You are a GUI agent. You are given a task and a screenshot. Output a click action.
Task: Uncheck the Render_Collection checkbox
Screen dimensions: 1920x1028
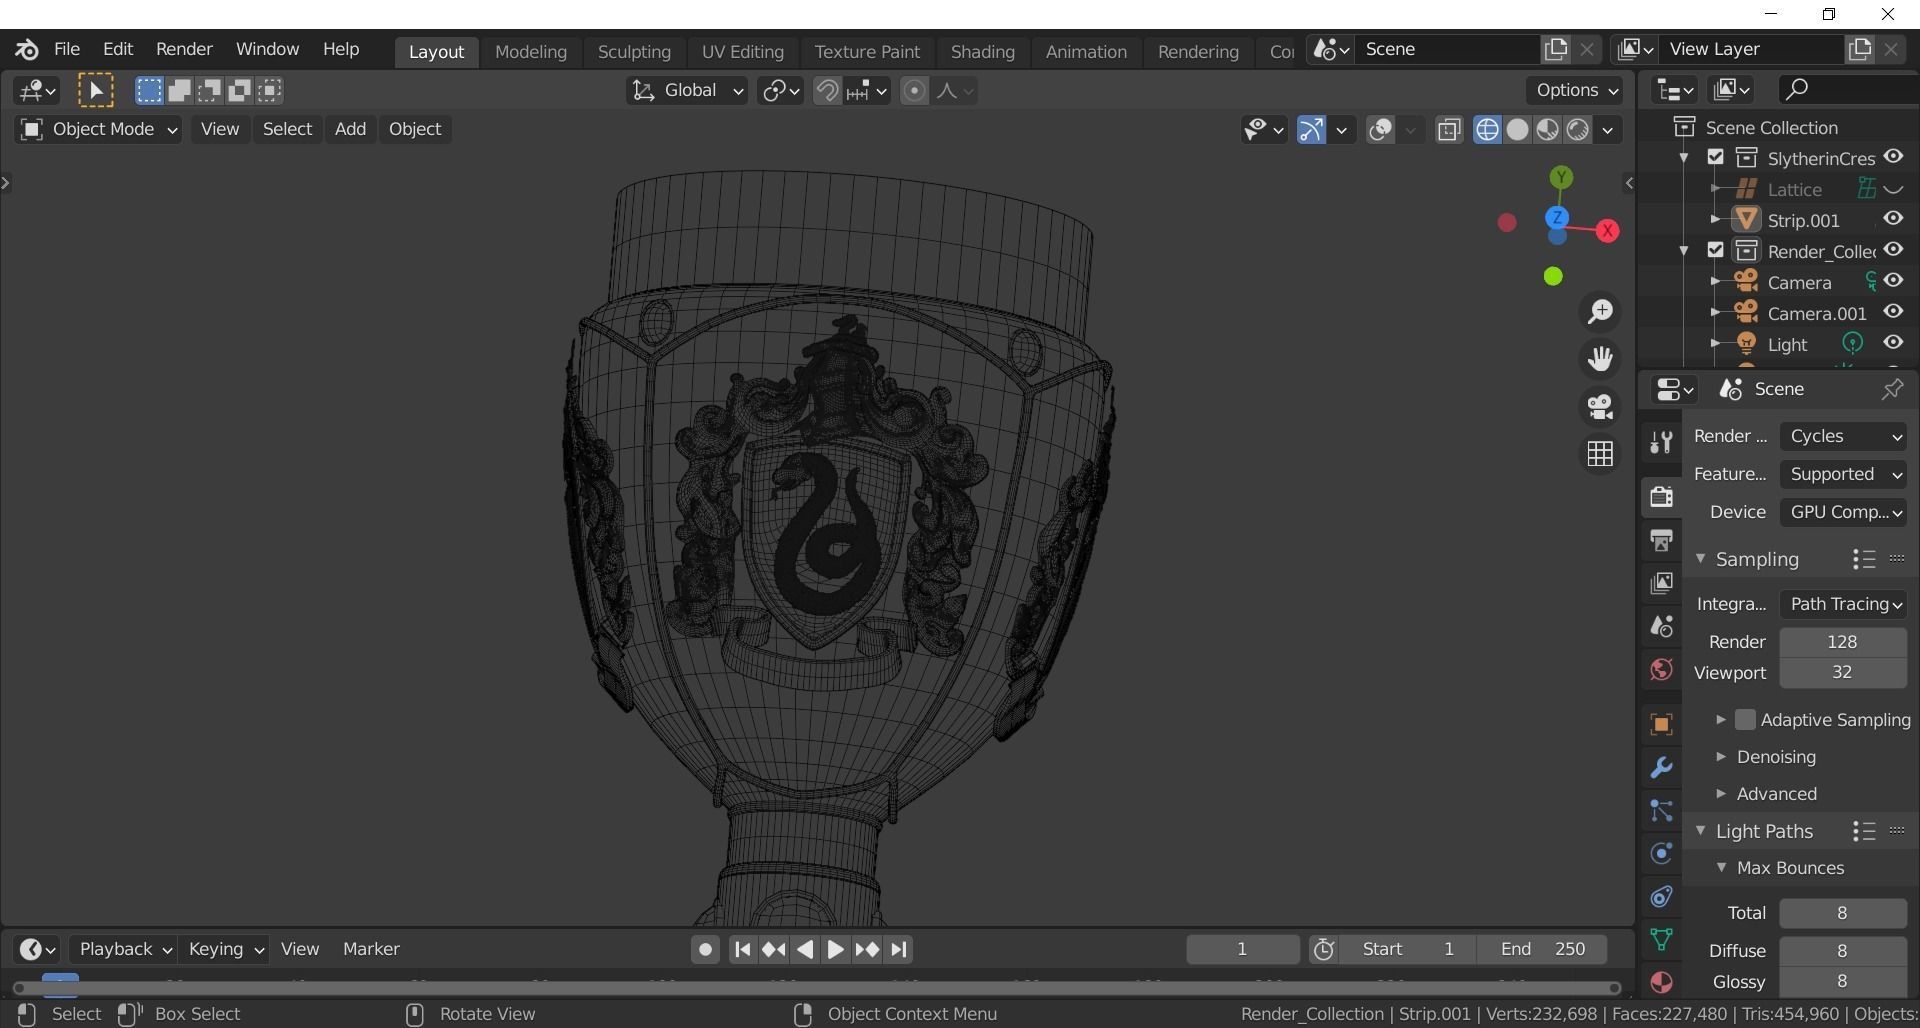(1716, 250)
